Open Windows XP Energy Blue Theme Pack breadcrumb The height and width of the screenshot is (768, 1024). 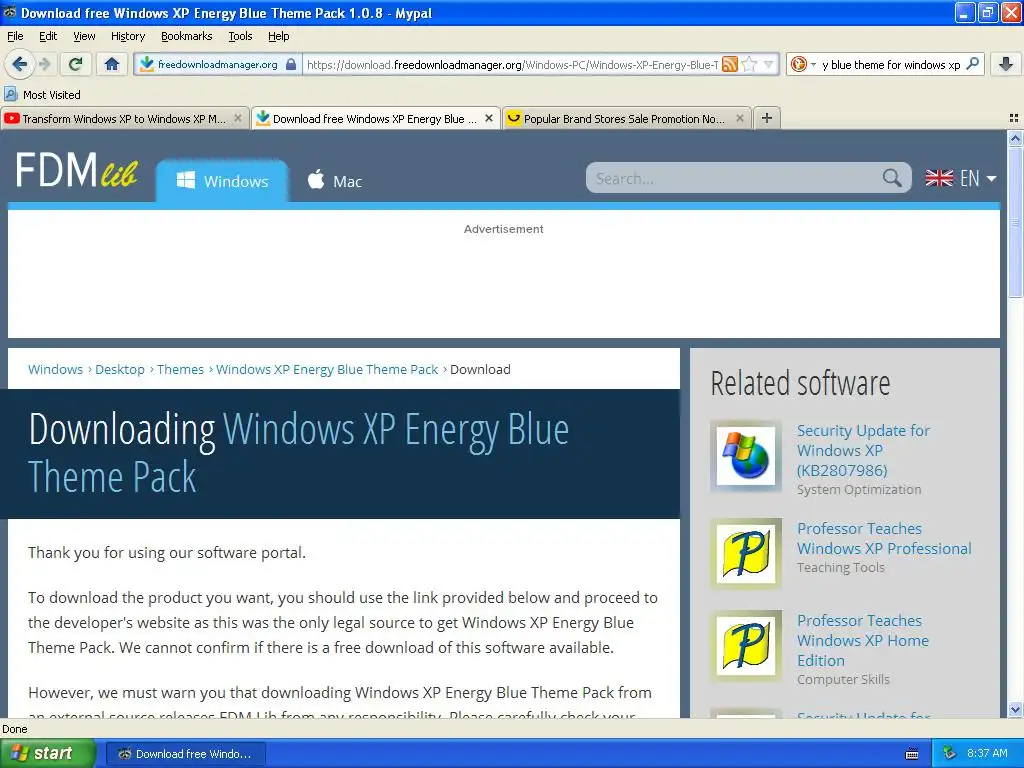point(327,370)
